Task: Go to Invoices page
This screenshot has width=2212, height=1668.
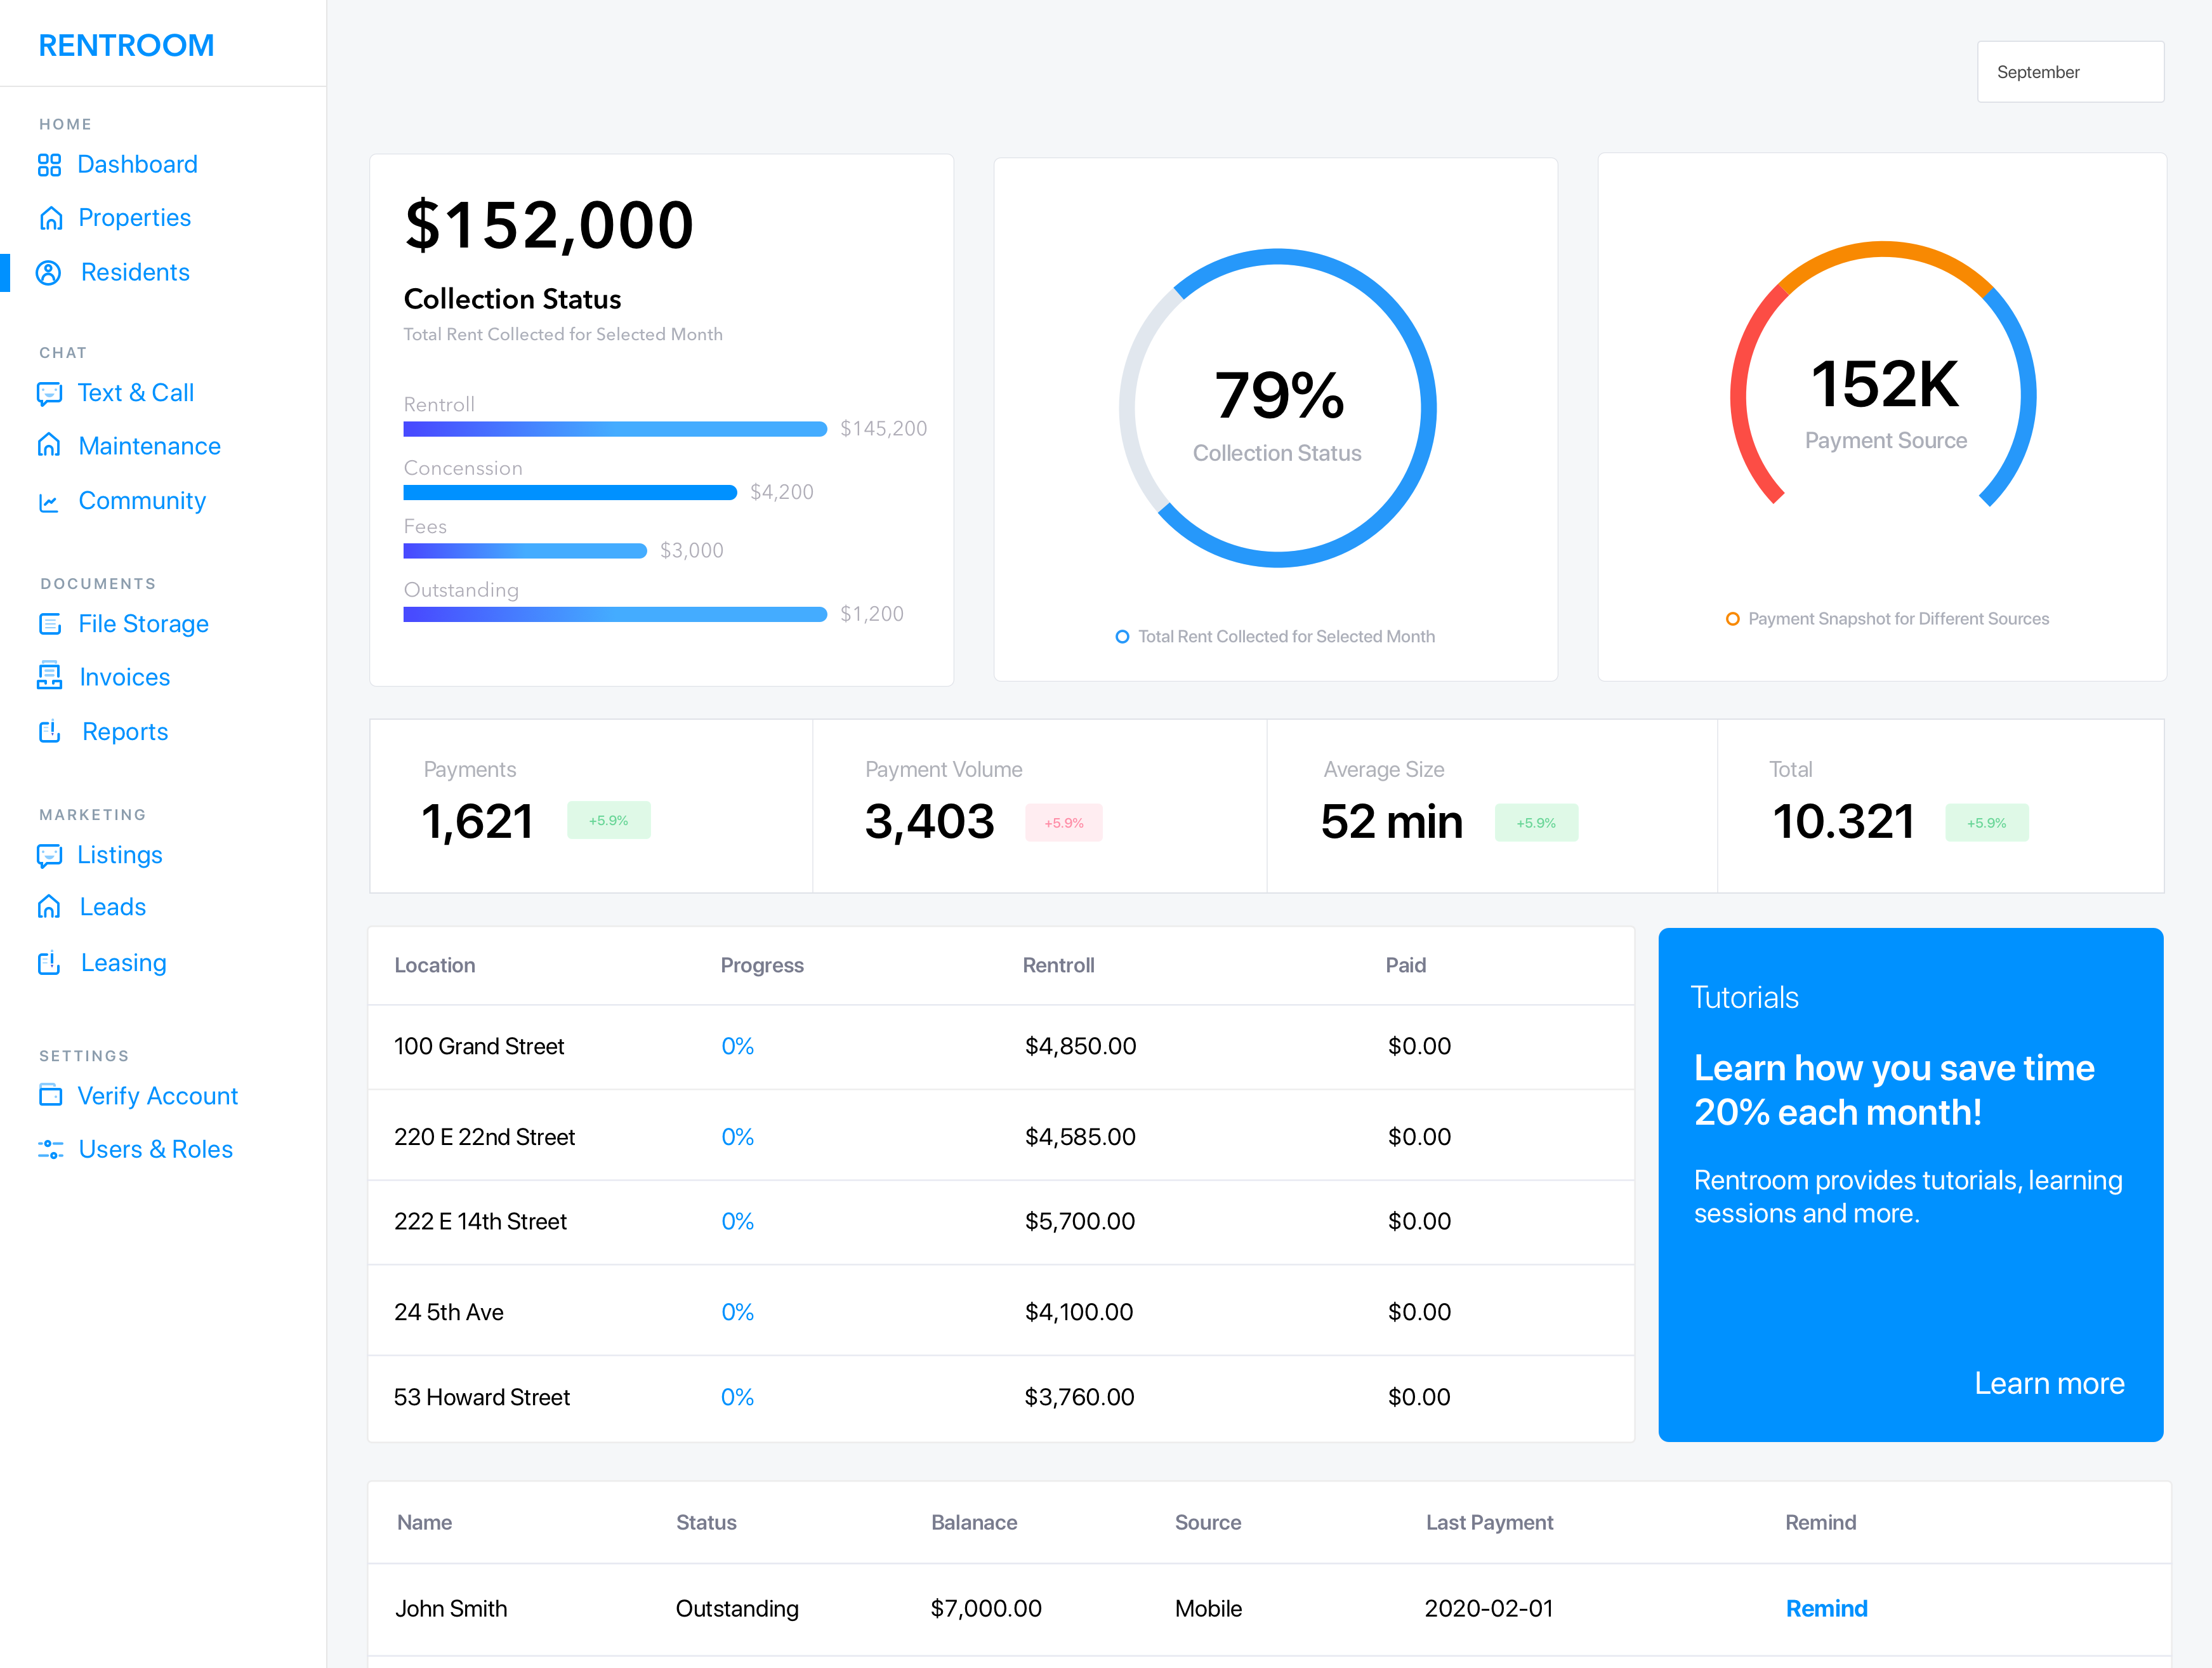Action: 124,678
